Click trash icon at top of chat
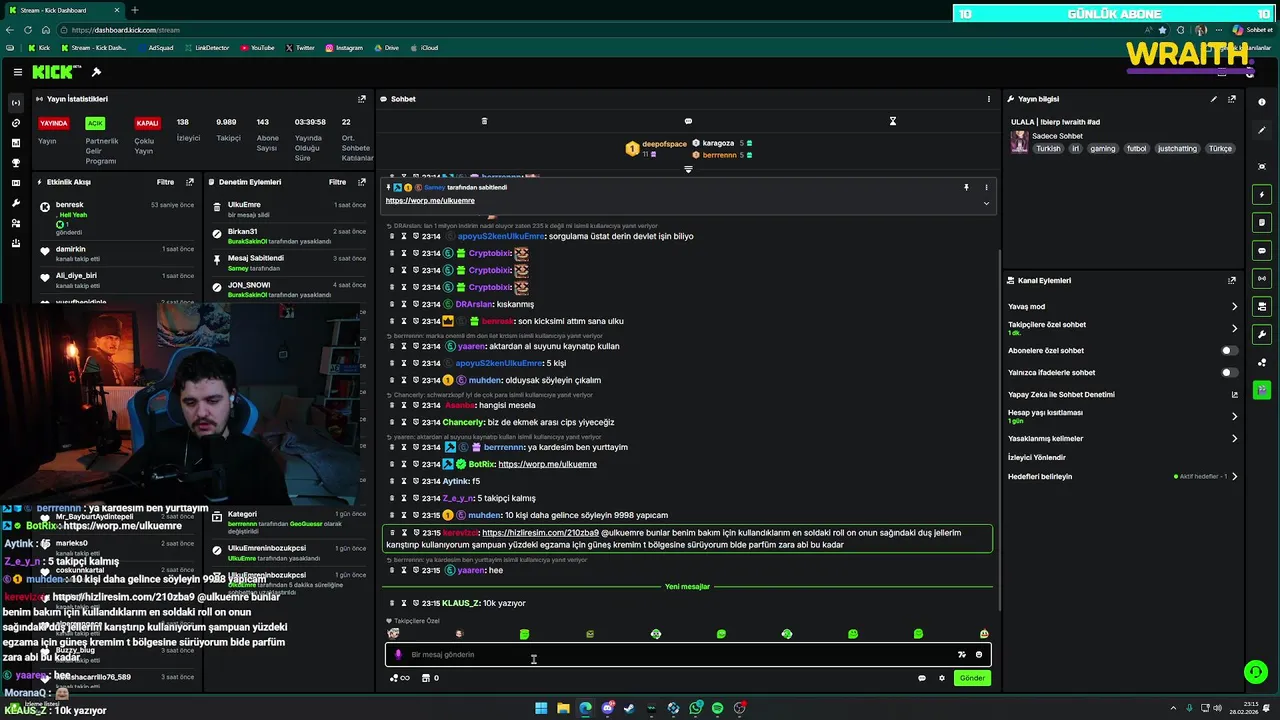This screenshot has width=1280, height=720. tap(484, 121)
